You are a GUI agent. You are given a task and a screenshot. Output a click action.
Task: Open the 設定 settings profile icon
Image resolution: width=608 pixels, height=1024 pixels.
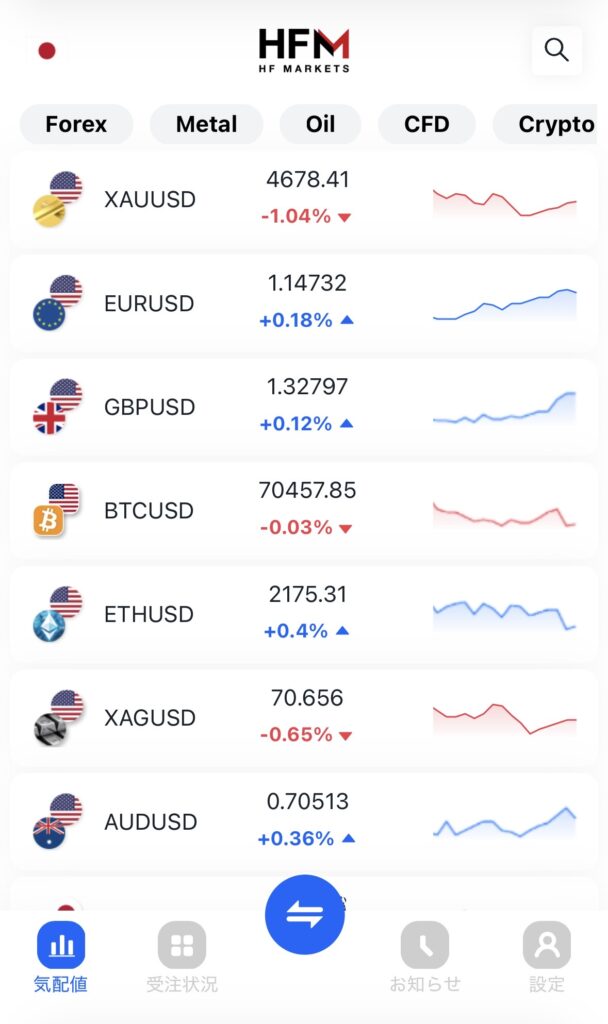click(547, 946)
